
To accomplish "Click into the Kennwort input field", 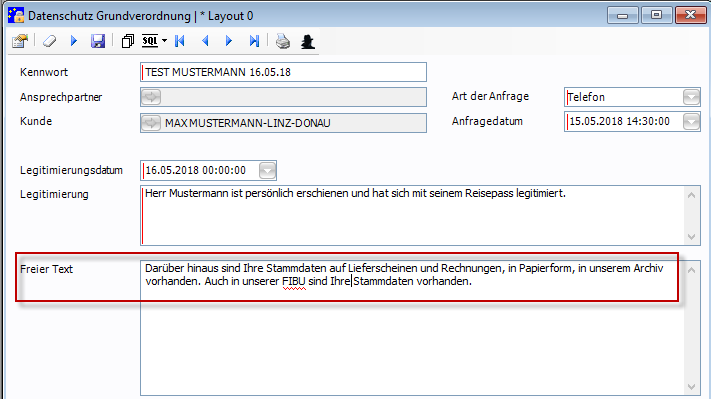I will coord(283,72).
